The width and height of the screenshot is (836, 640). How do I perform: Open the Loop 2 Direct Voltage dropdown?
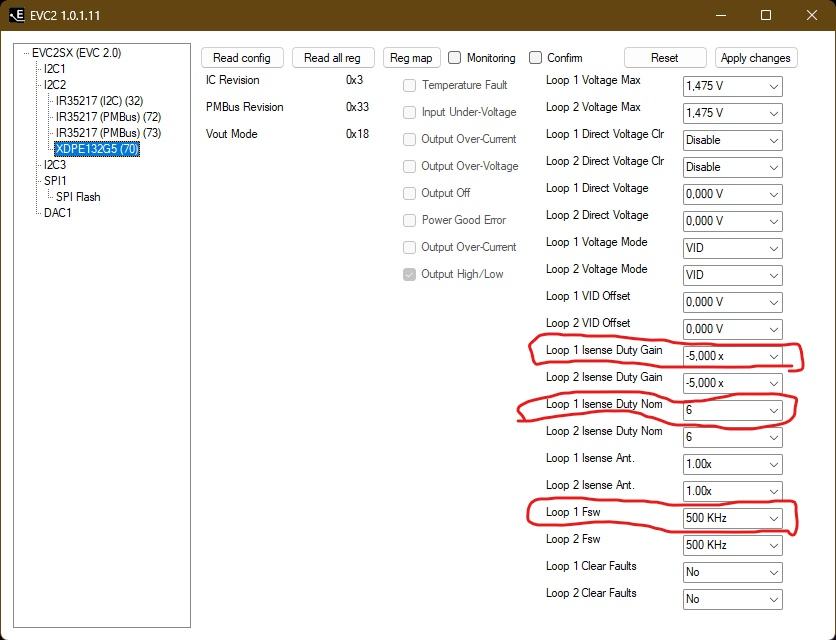(x=733, y=221)
